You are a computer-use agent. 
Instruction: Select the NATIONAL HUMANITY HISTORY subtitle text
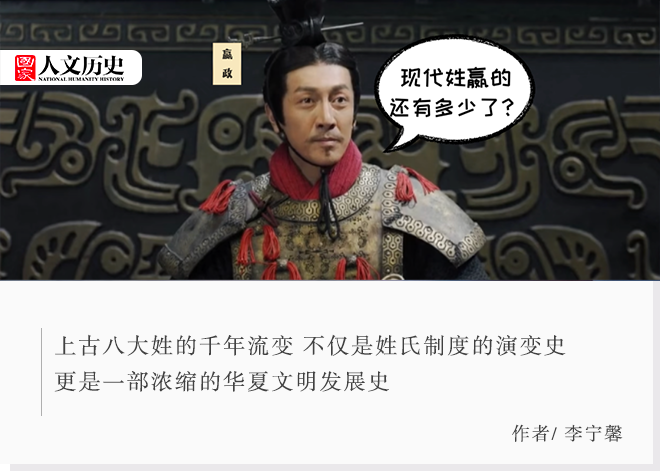tap(81, 79)
